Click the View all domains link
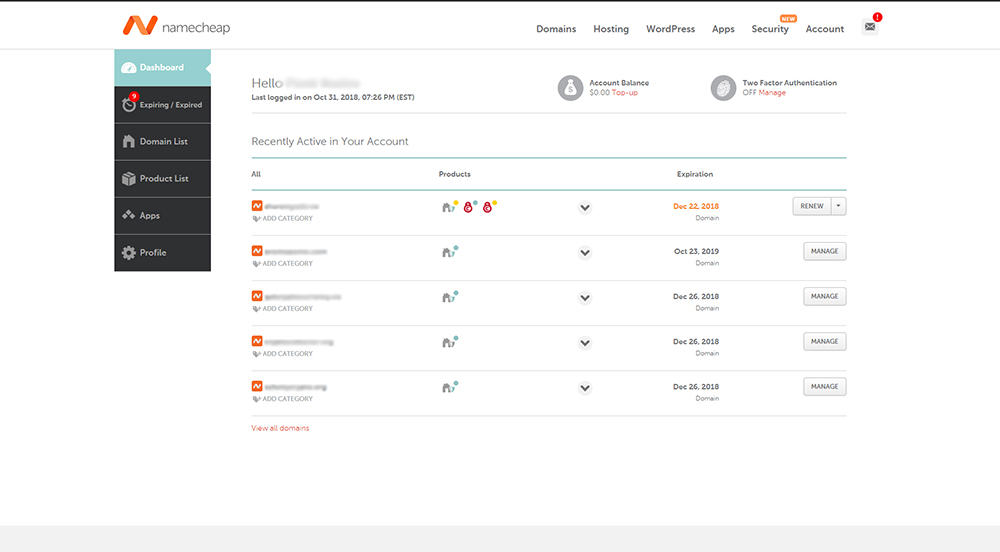 (280, 428)
